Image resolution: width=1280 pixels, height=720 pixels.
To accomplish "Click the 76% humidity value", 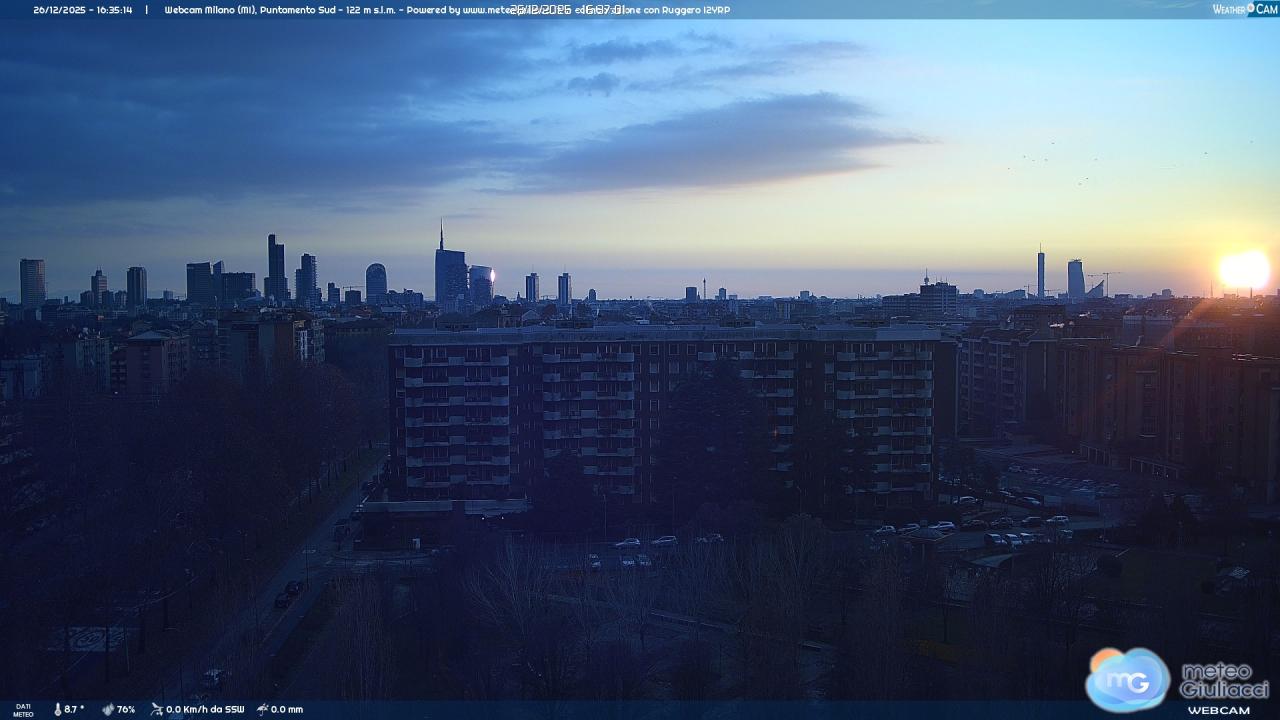I will click(126, 709).
